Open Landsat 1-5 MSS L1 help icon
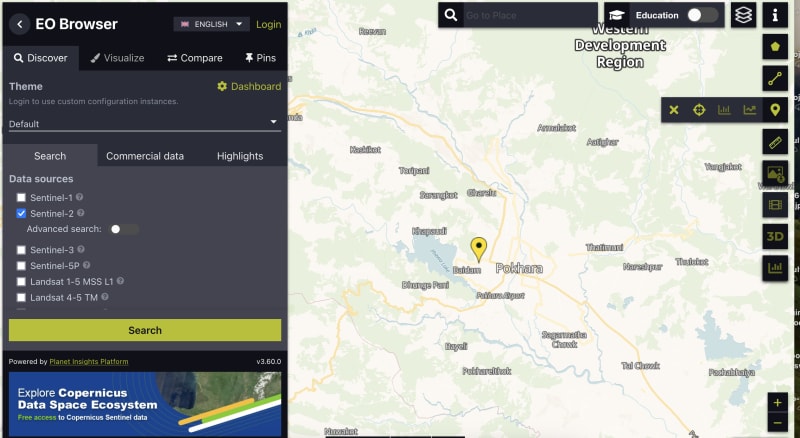 click(x=120, y=281)
